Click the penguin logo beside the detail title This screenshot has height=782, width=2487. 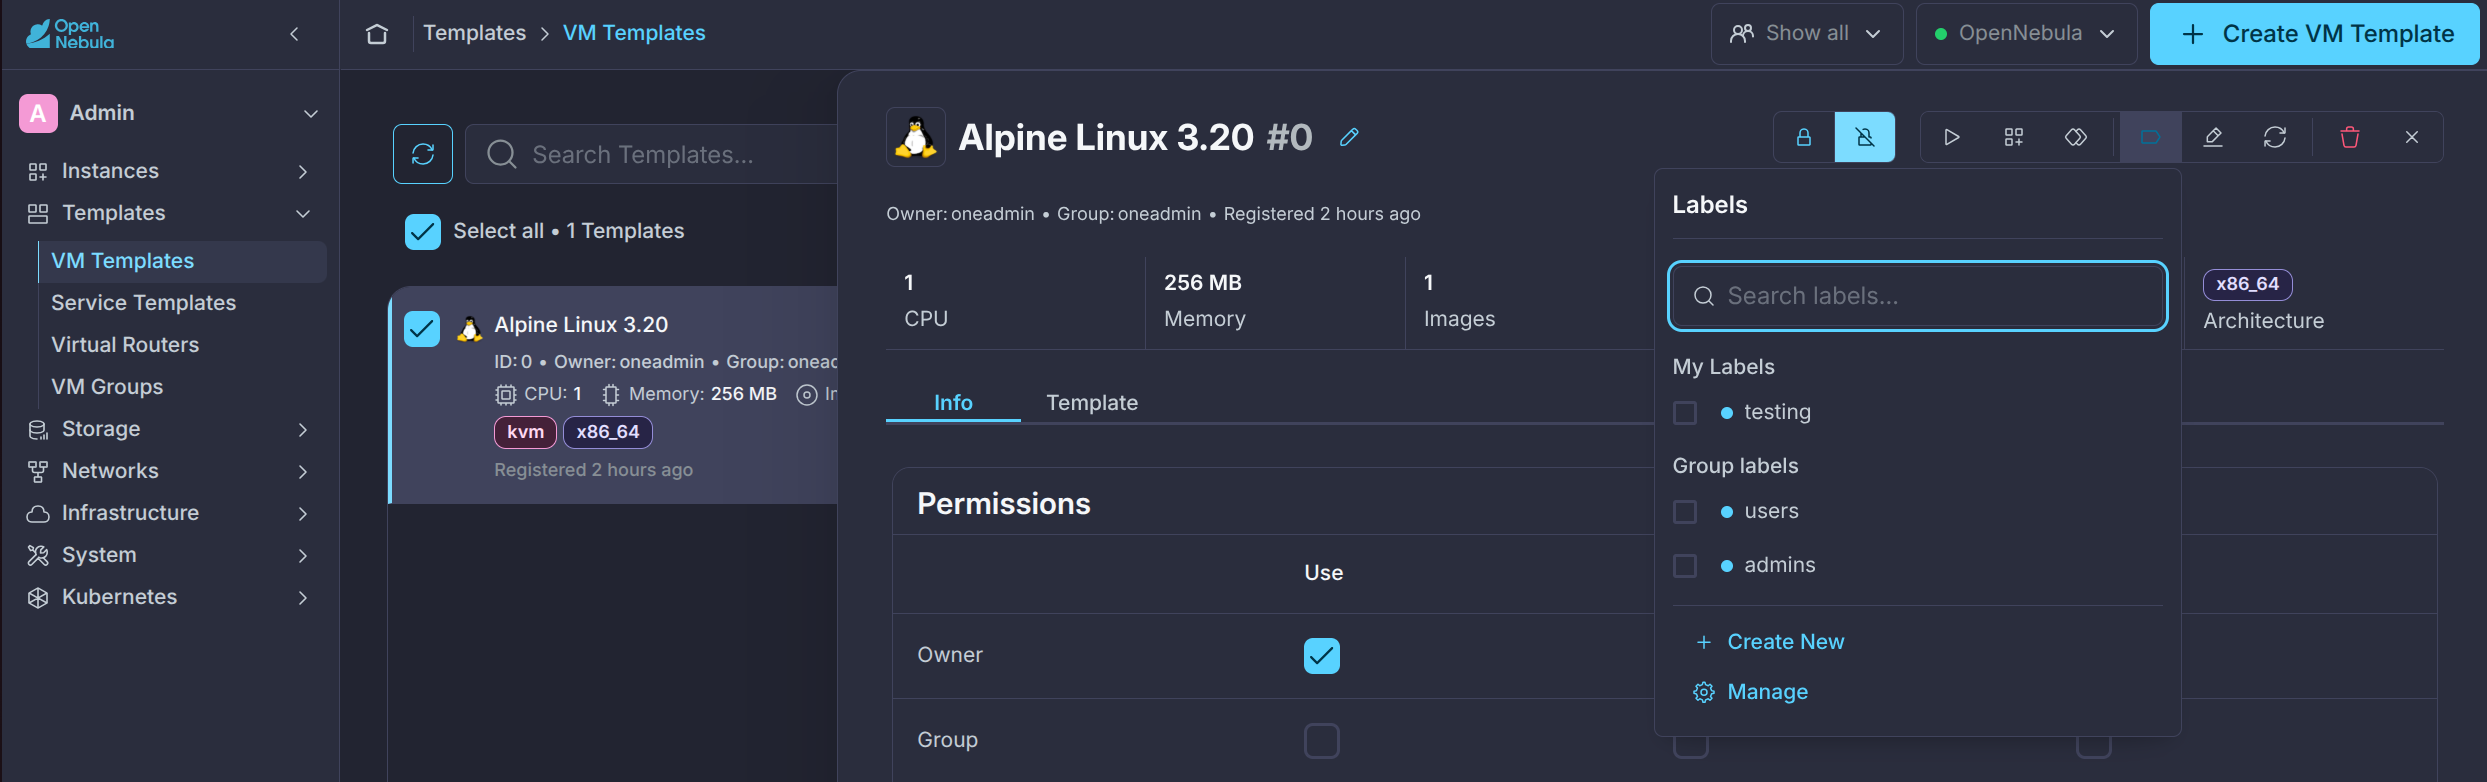pyautogui.click(x=916, y=137)
